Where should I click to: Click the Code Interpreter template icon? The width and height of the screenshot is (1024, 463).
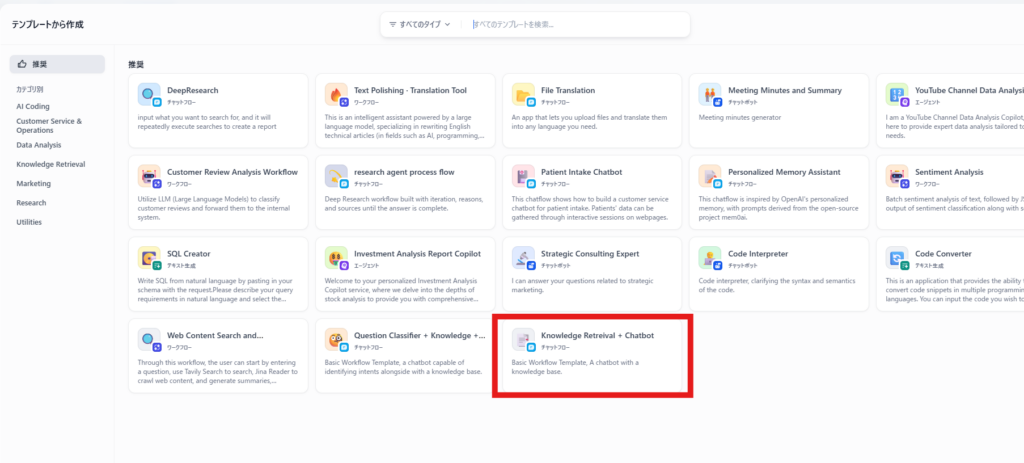[710, 259]
